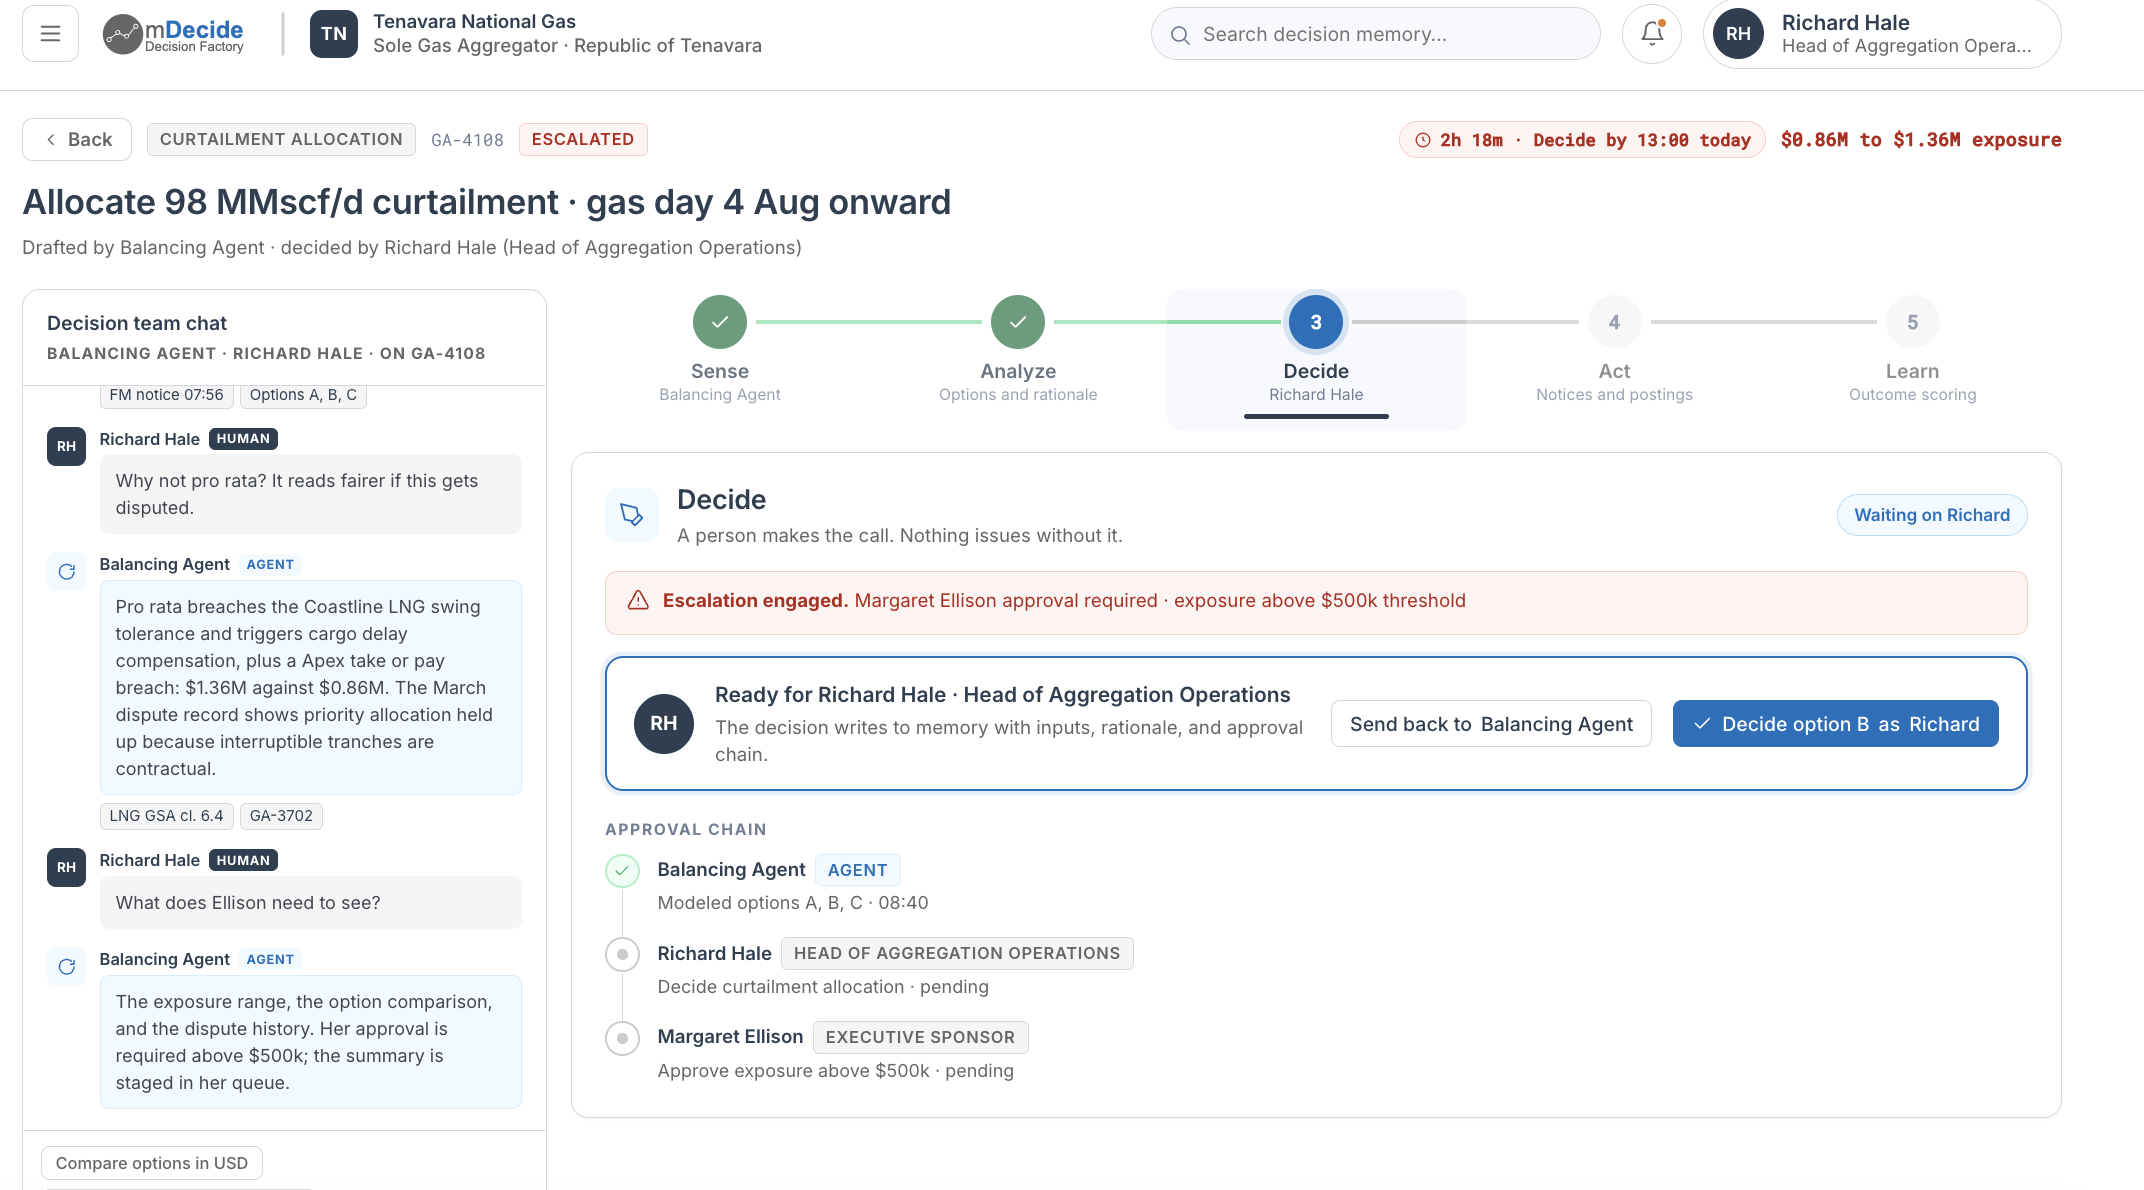Click Decide option B as Richard
Image resolution: width=2144 pixels, height=1190 pixels.
tap(1835, 724)
